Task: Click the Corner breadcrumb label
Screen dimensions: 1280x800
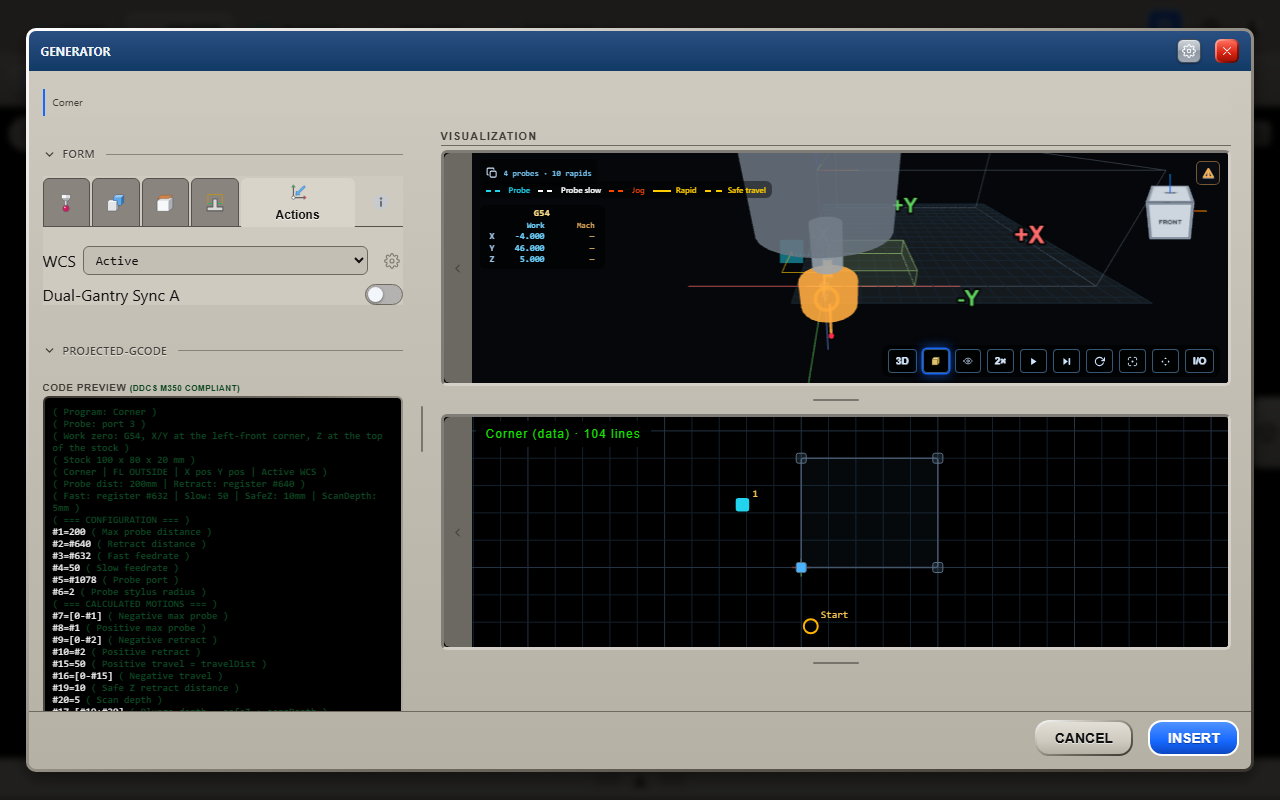Action: coord(68,103)
